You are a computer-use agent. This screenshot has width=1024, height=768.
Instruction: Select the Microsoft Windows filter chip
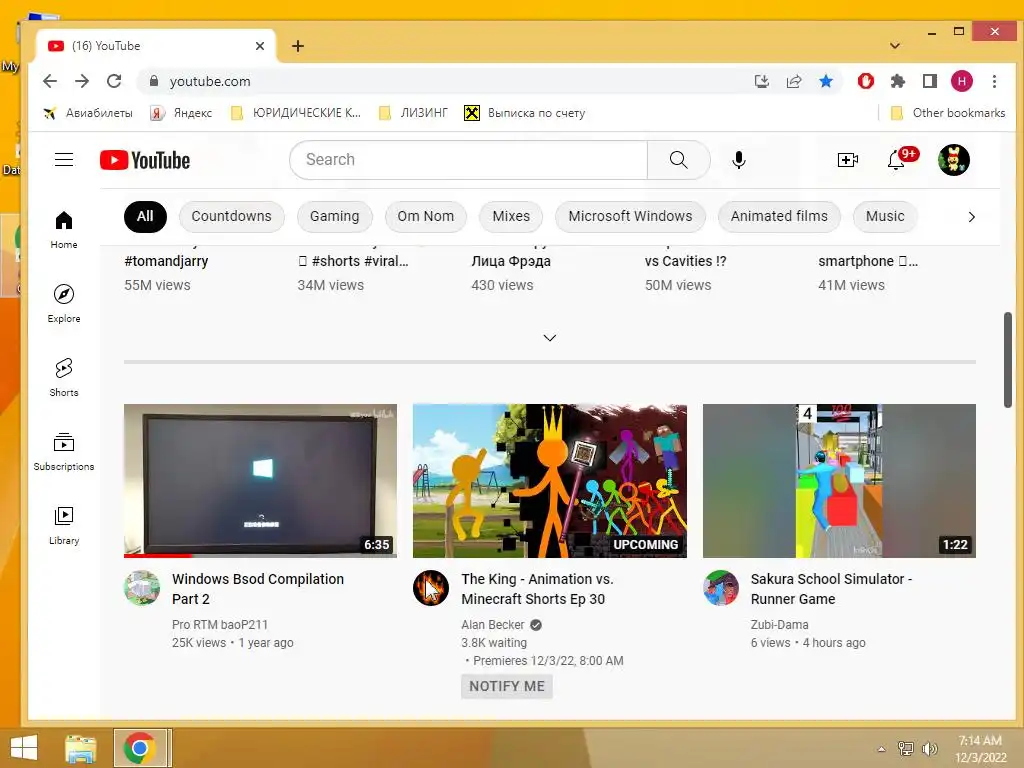(x=630, y=217)
